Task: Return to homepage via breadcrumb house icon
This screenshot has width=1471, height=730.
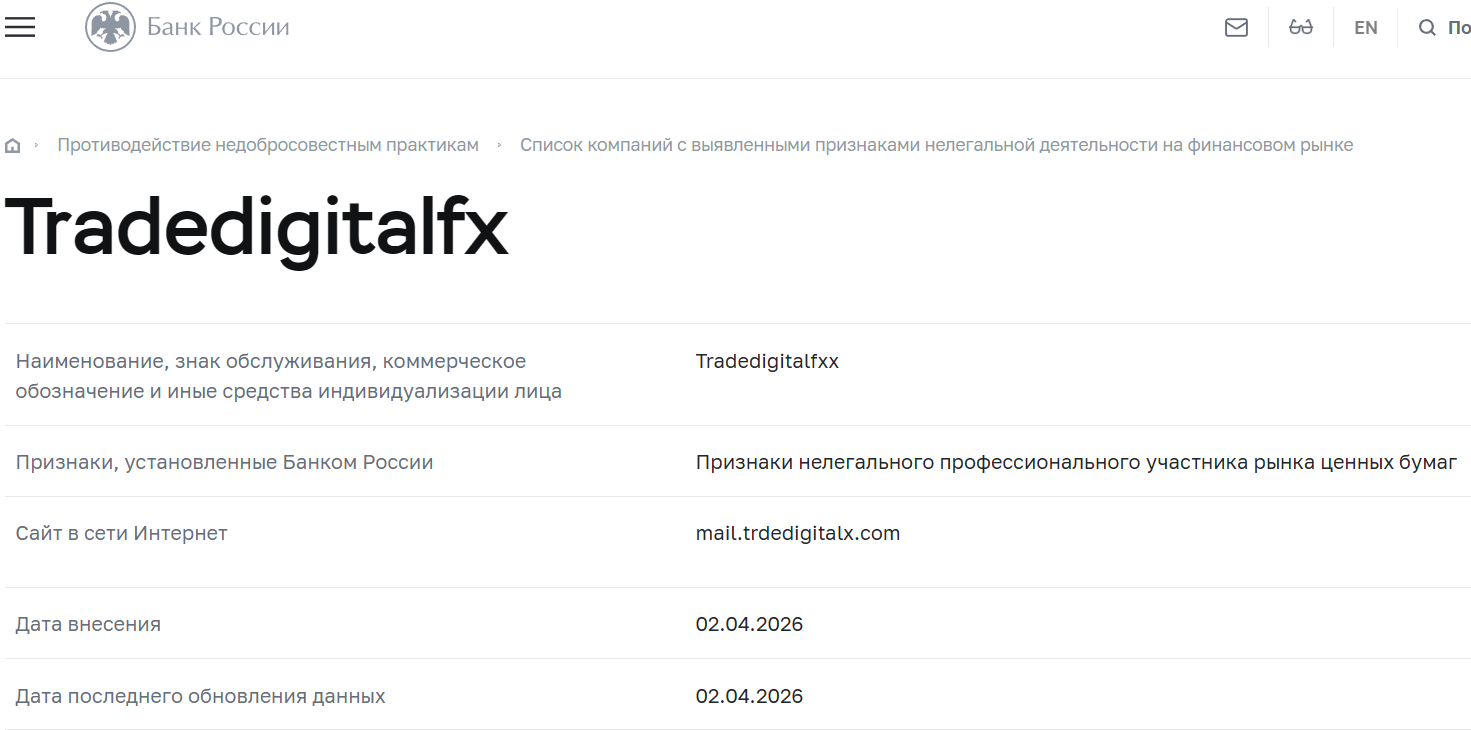Action: (12, 144)
